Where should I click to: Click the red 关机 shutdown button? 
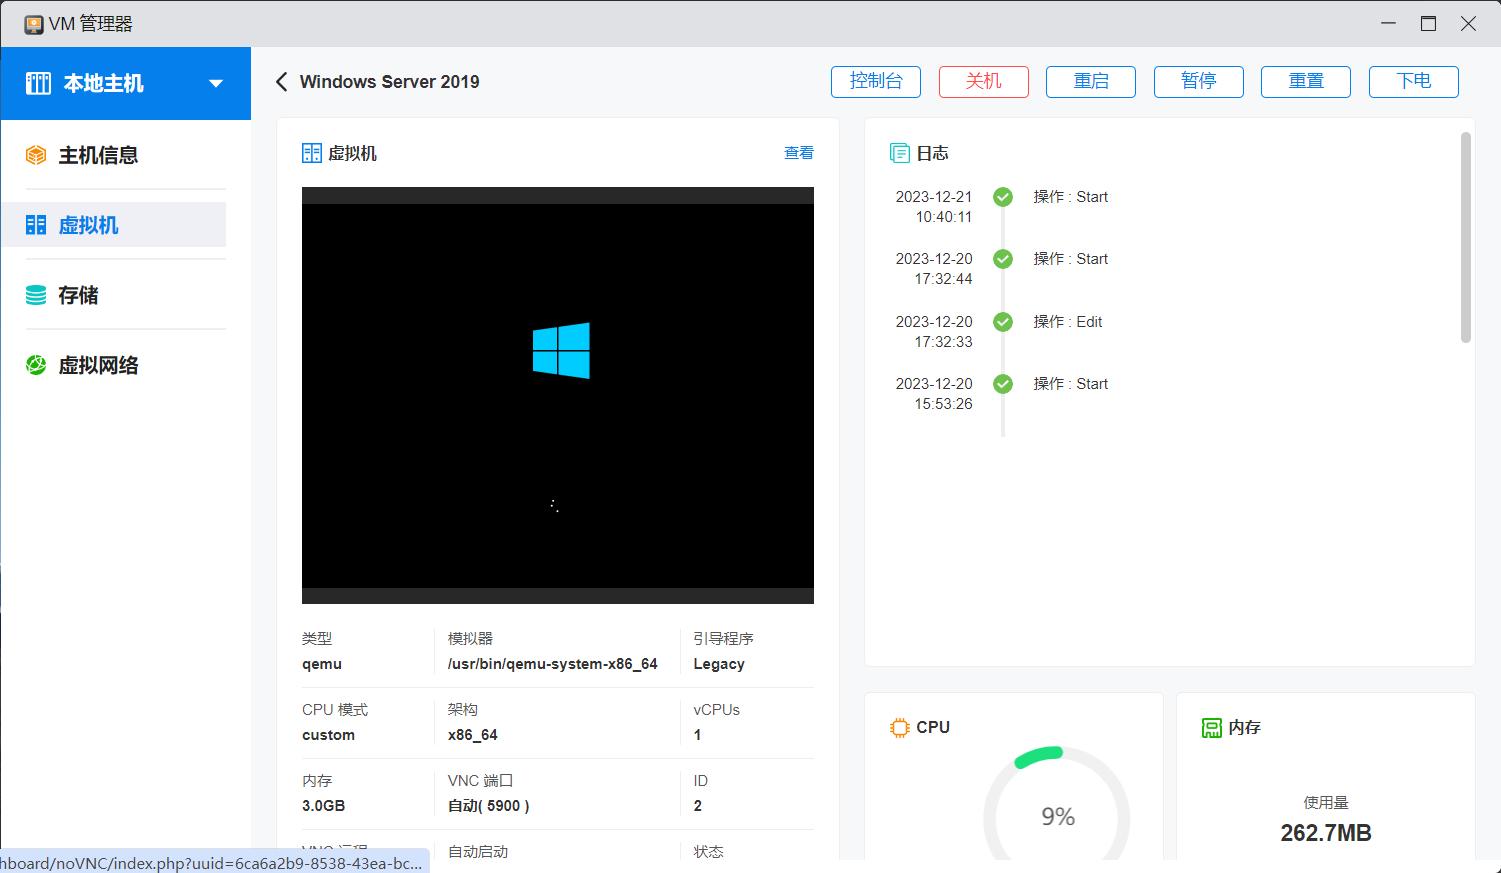click(984, 82)
